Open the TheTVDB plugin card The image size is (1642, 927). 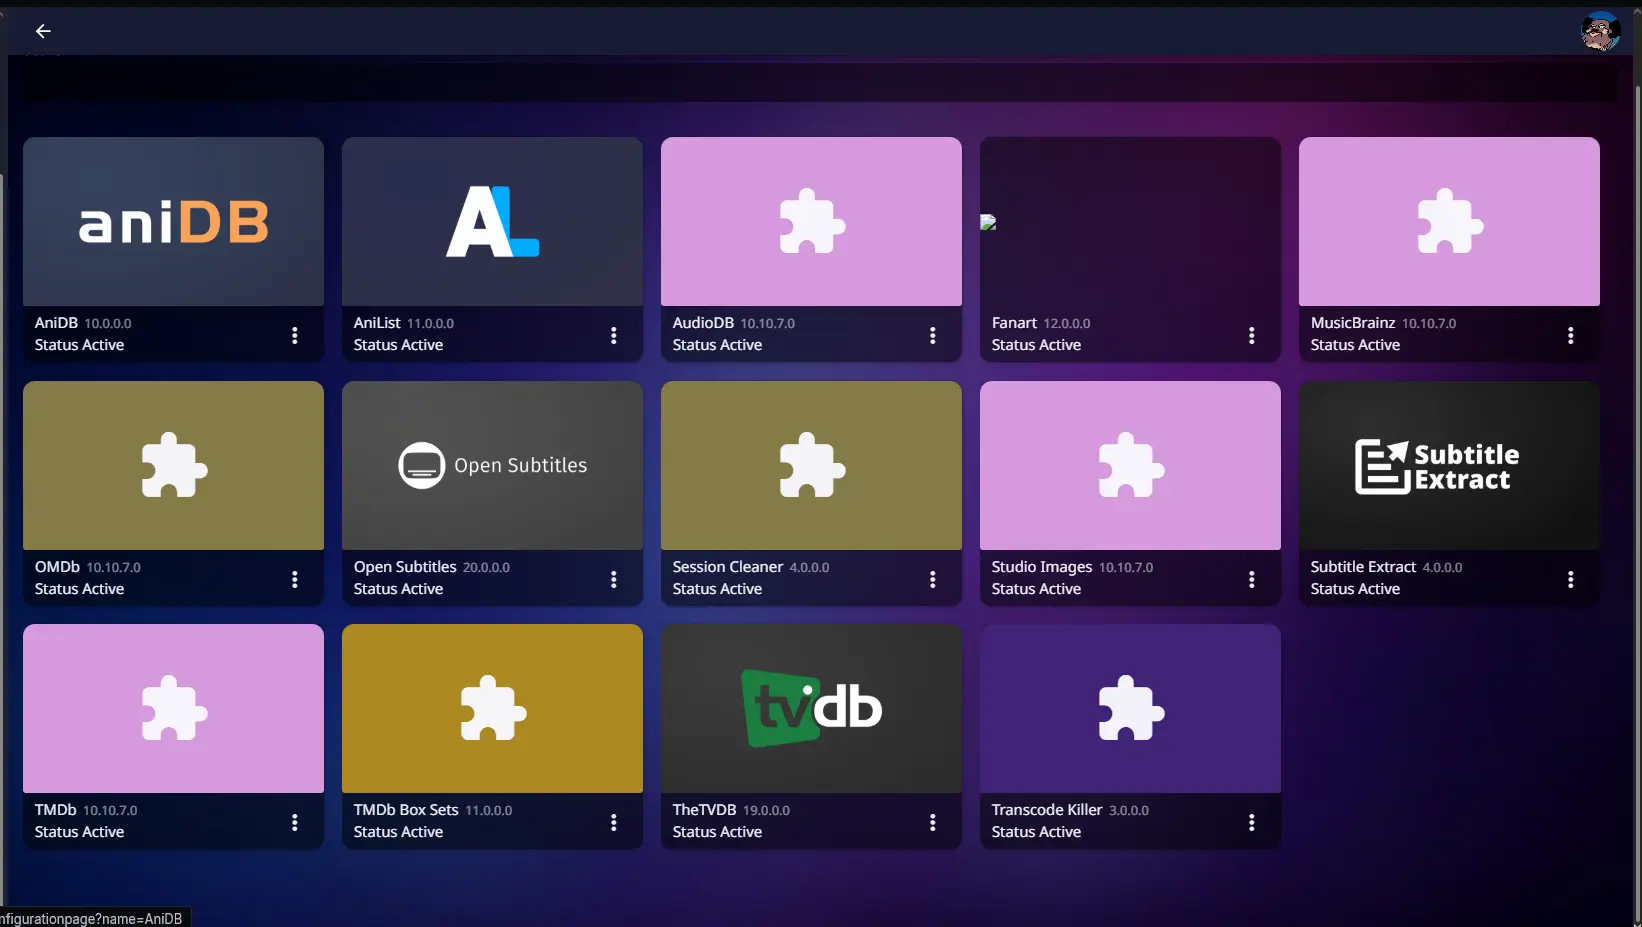pos(810,708)
